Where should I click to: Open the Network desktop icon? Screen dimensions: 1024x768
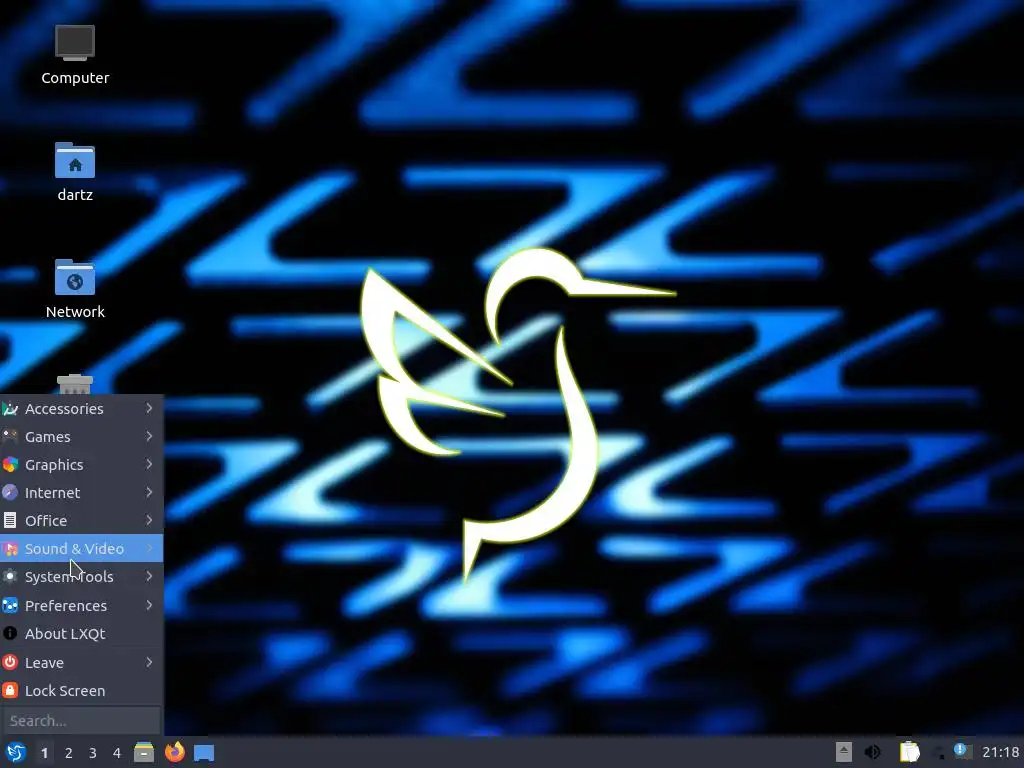coord(74,289)
